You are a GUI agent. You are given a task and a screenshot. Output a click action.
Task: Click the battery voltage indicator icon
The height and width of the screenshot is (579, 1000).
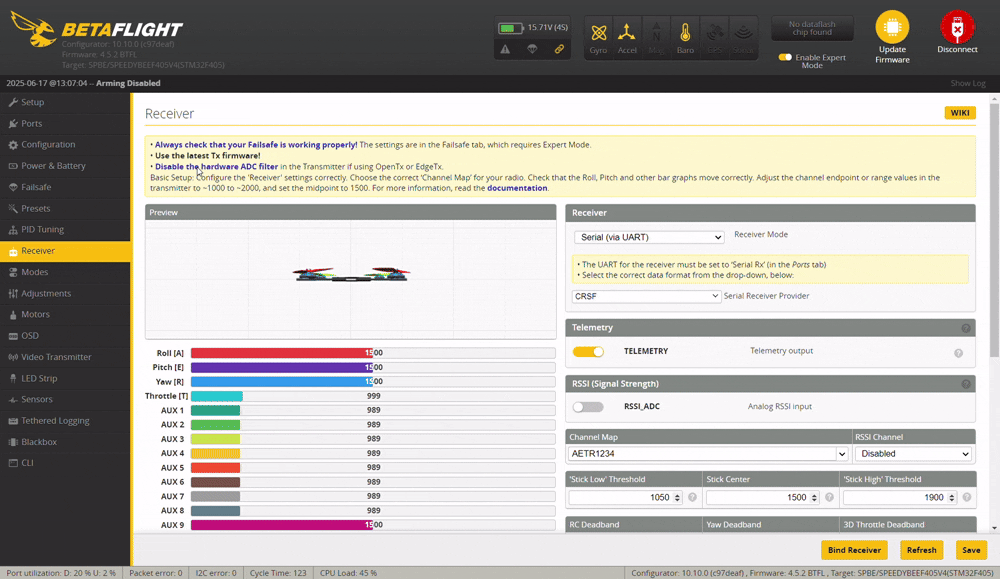pyautogui.click(x=510, y=28)
